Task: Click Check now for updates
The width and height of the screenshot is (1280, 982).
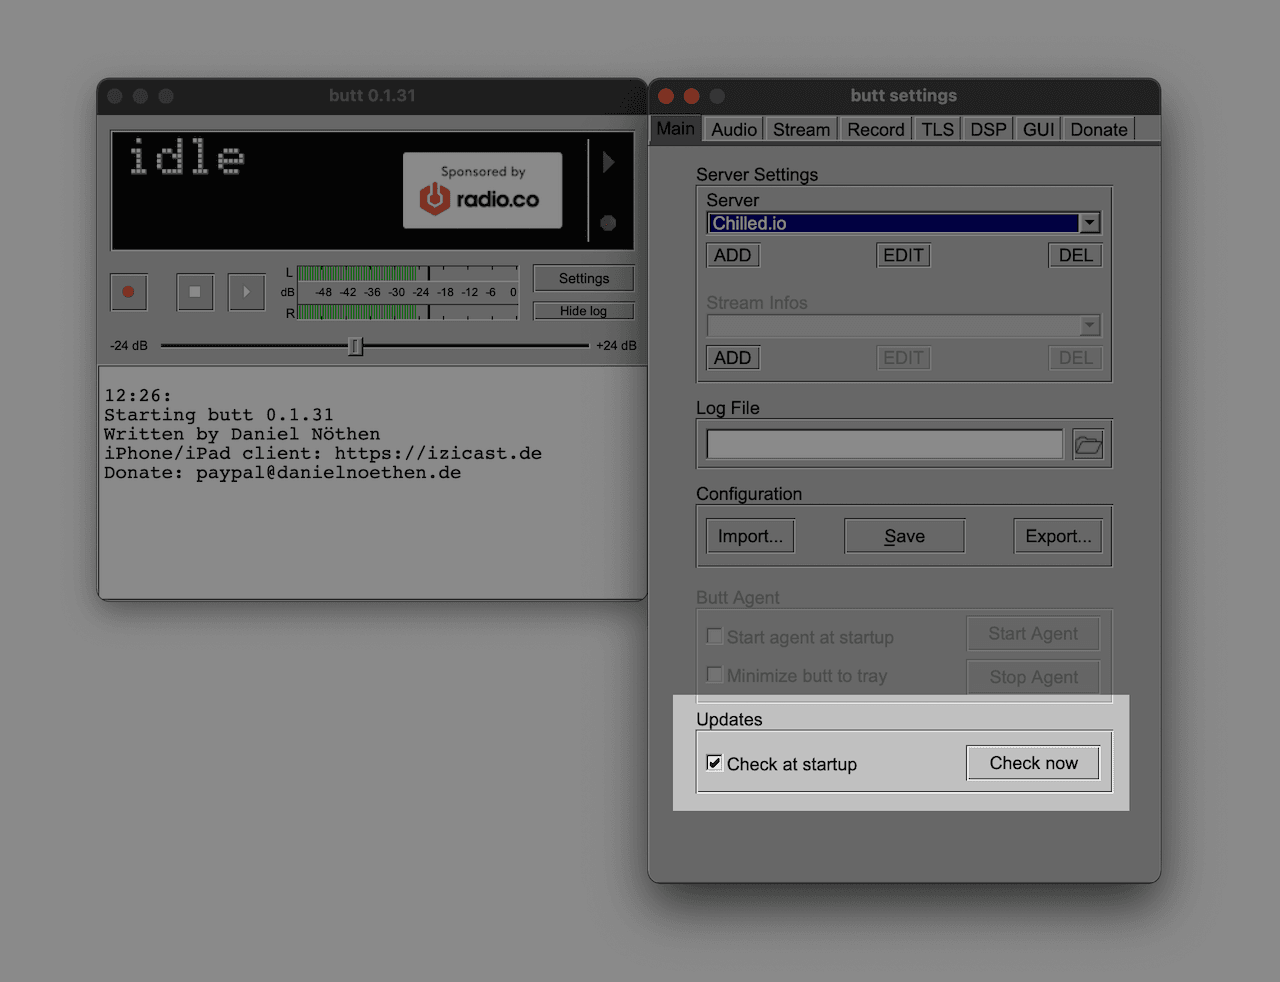Action: [x=1033, y=763]
